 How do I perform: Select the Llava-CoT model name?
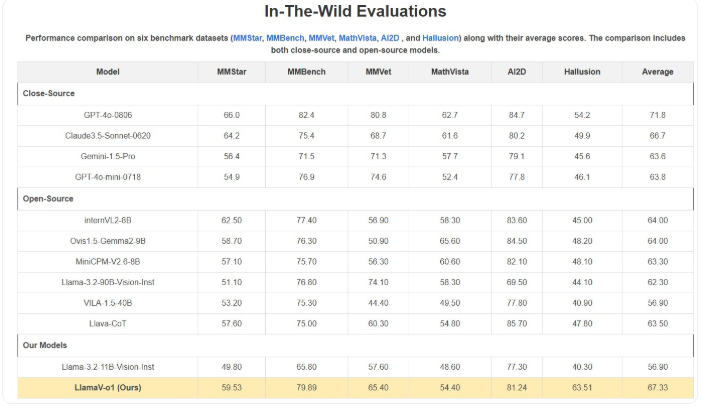[107, 324]
